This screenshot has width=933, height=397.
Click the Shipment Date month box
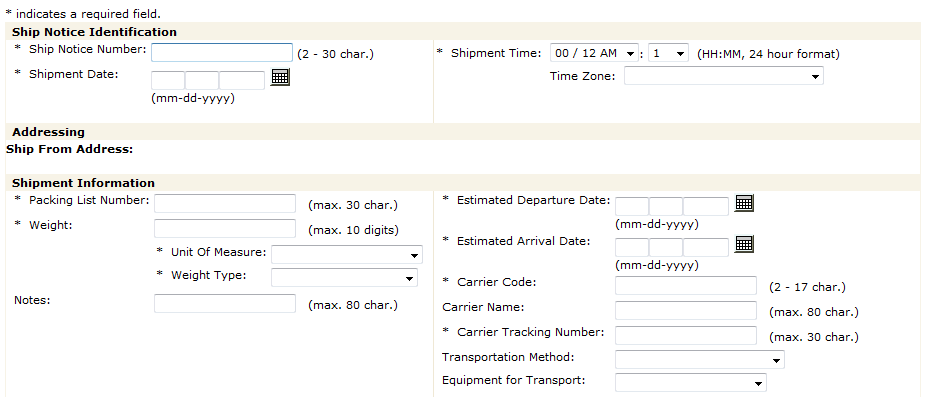coord(168,80)
